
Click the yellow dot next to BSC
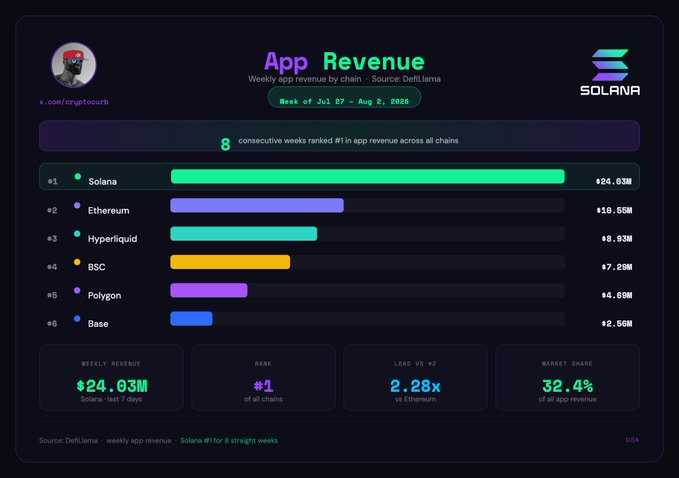[x=77, y=262]
